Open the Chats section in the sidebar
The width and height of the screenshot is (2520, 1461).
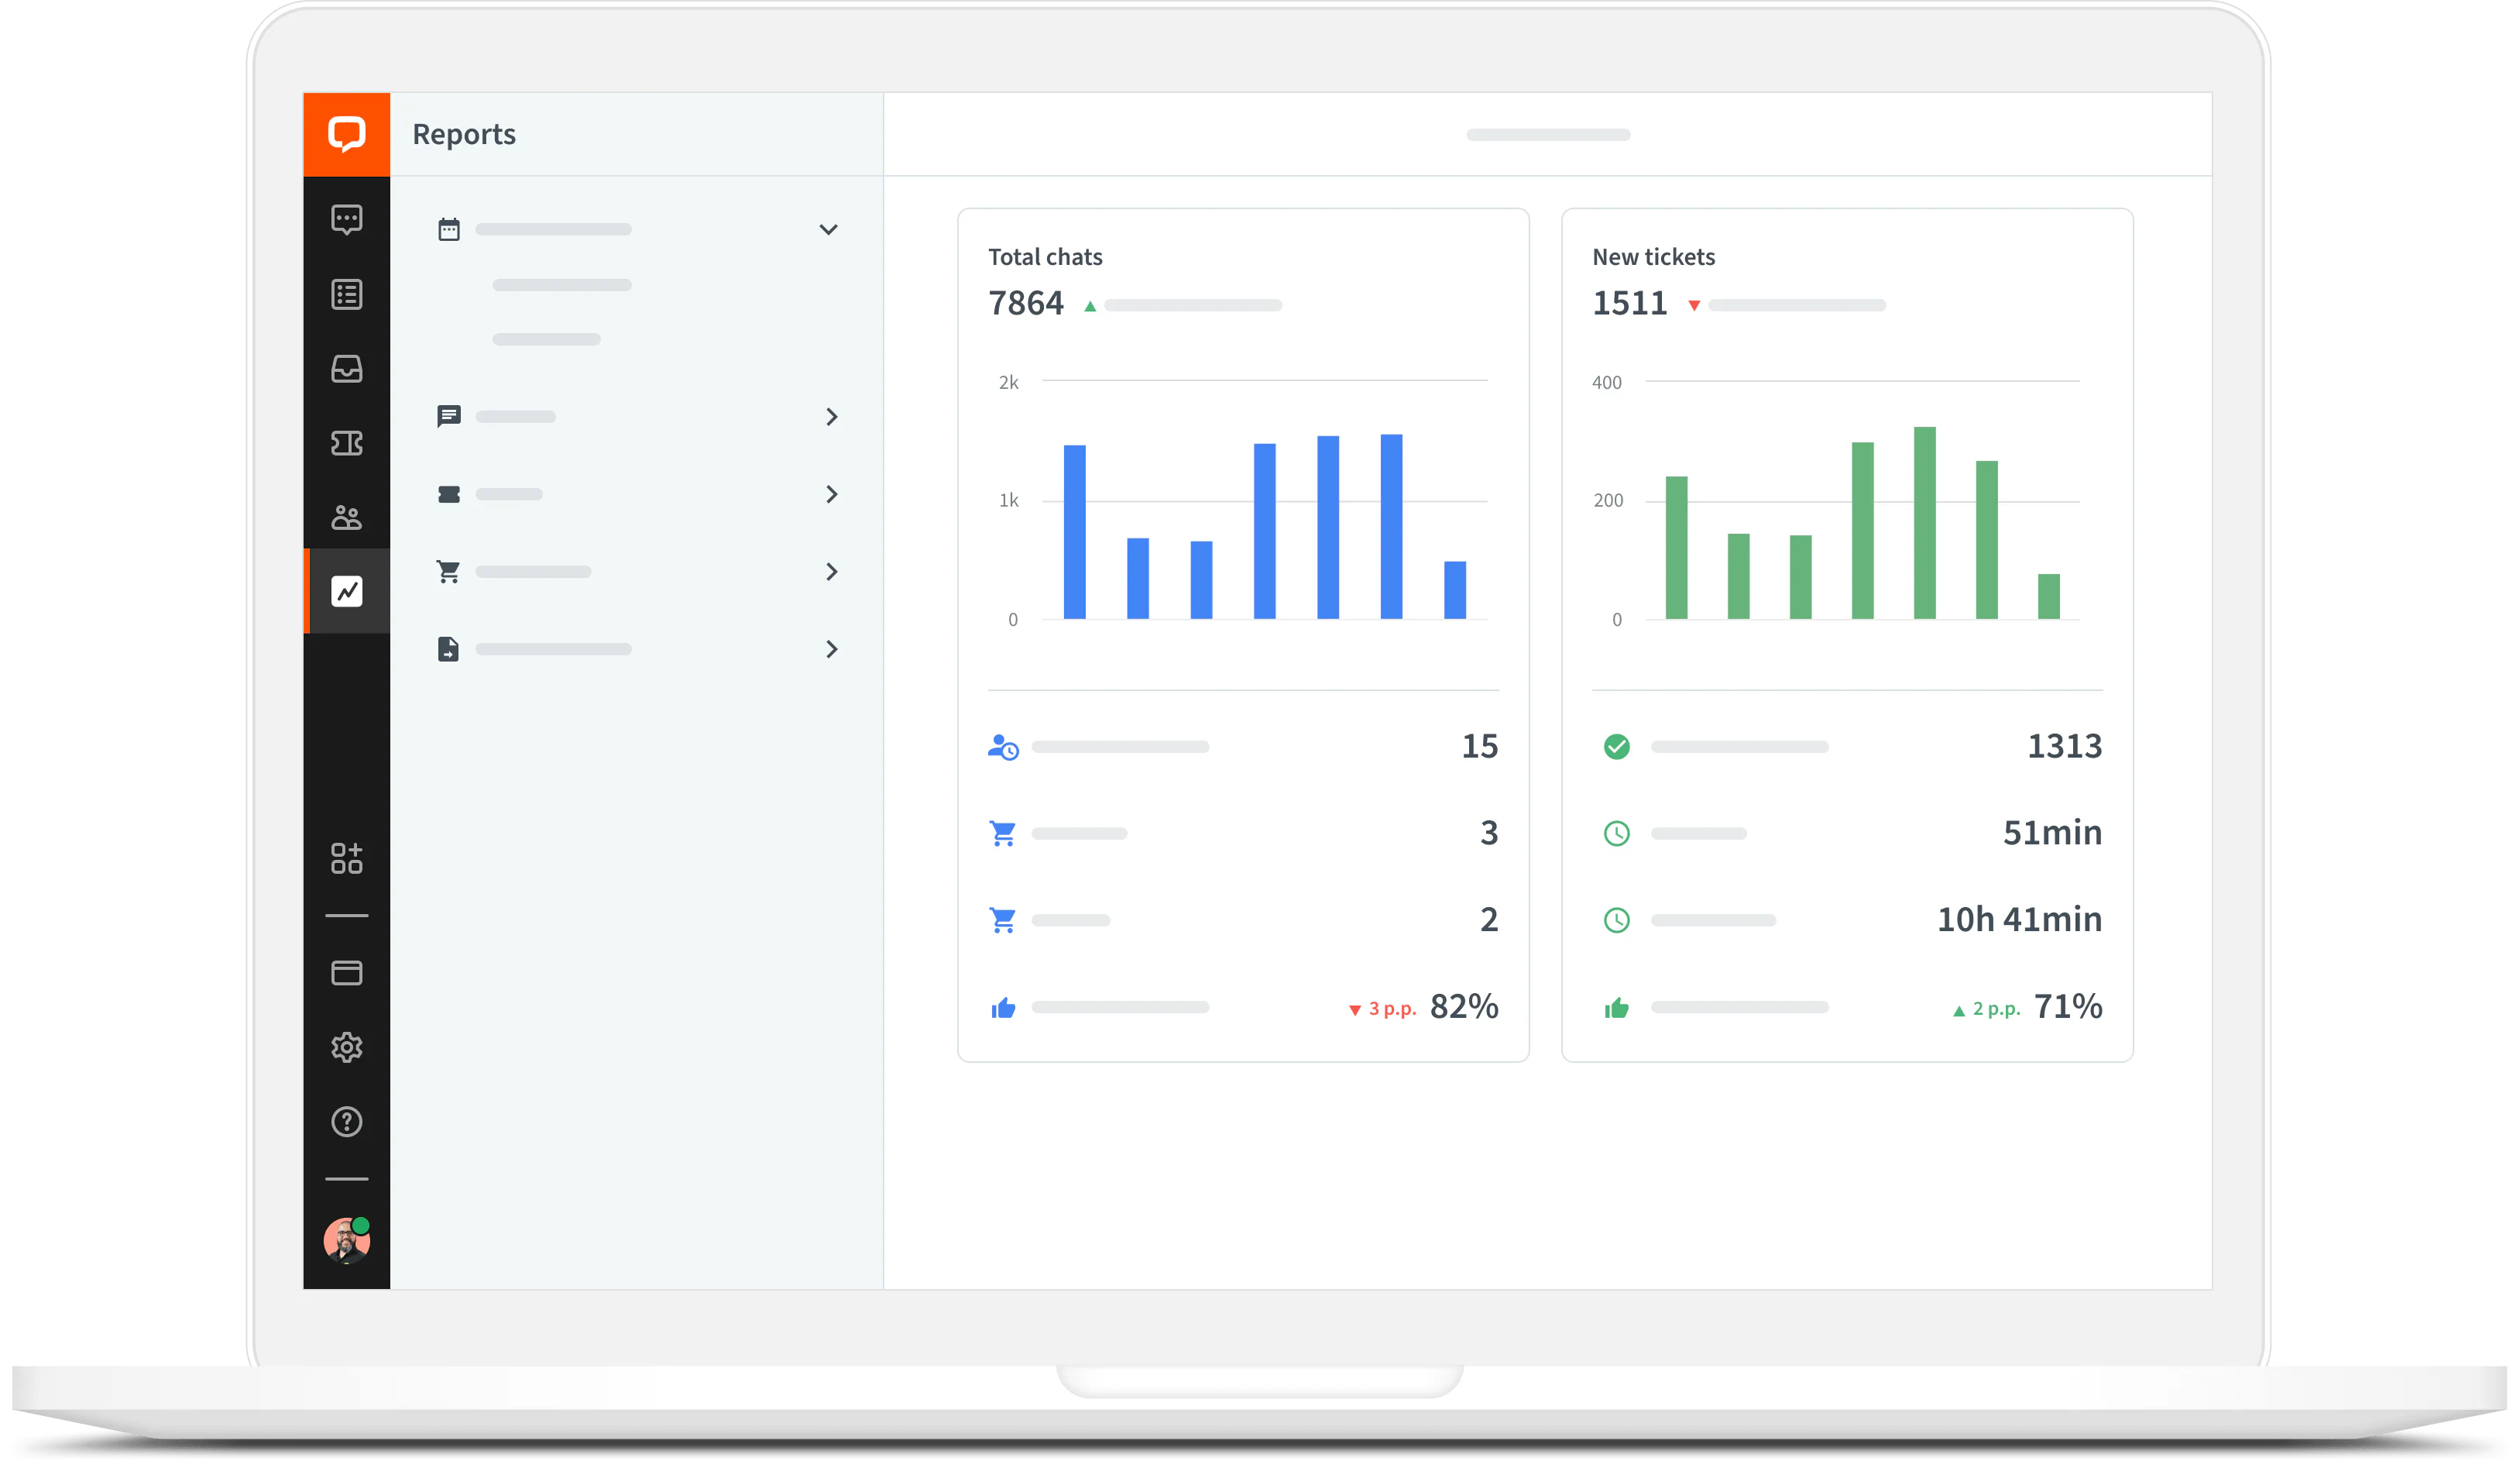(346, 219)
